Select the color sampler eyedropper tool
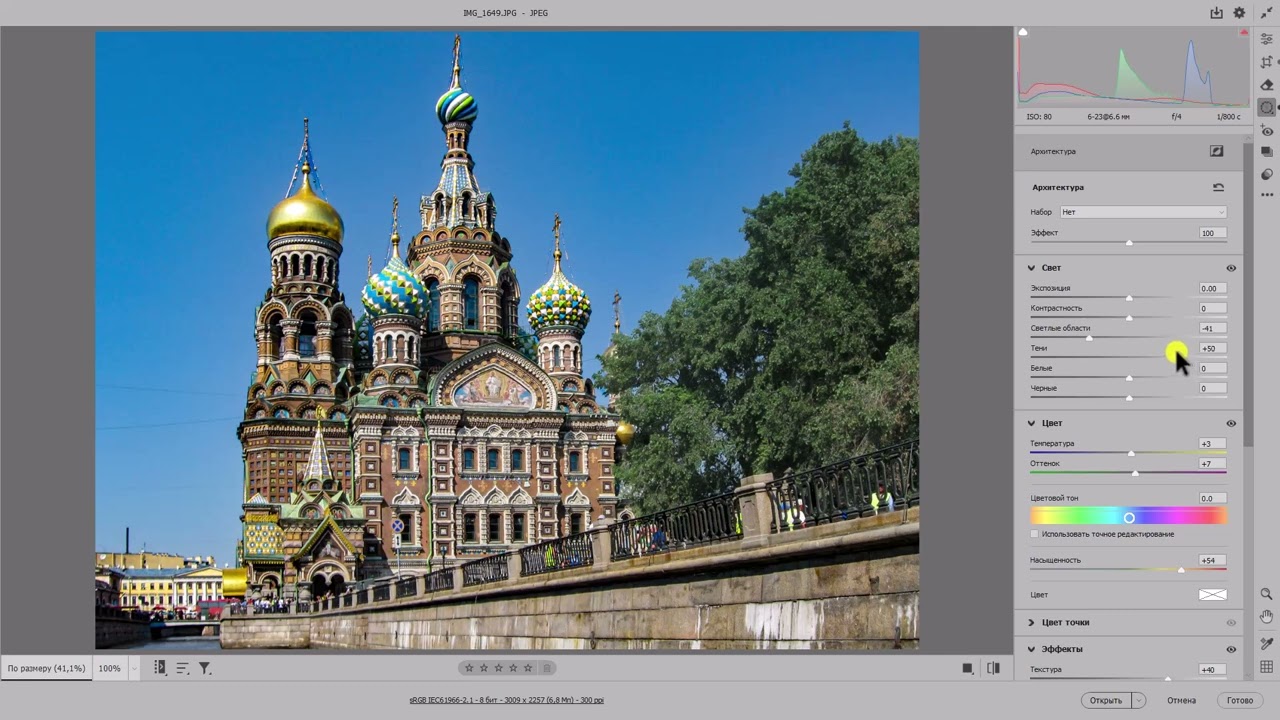 pyautogui.click(x=1267, y=644)
